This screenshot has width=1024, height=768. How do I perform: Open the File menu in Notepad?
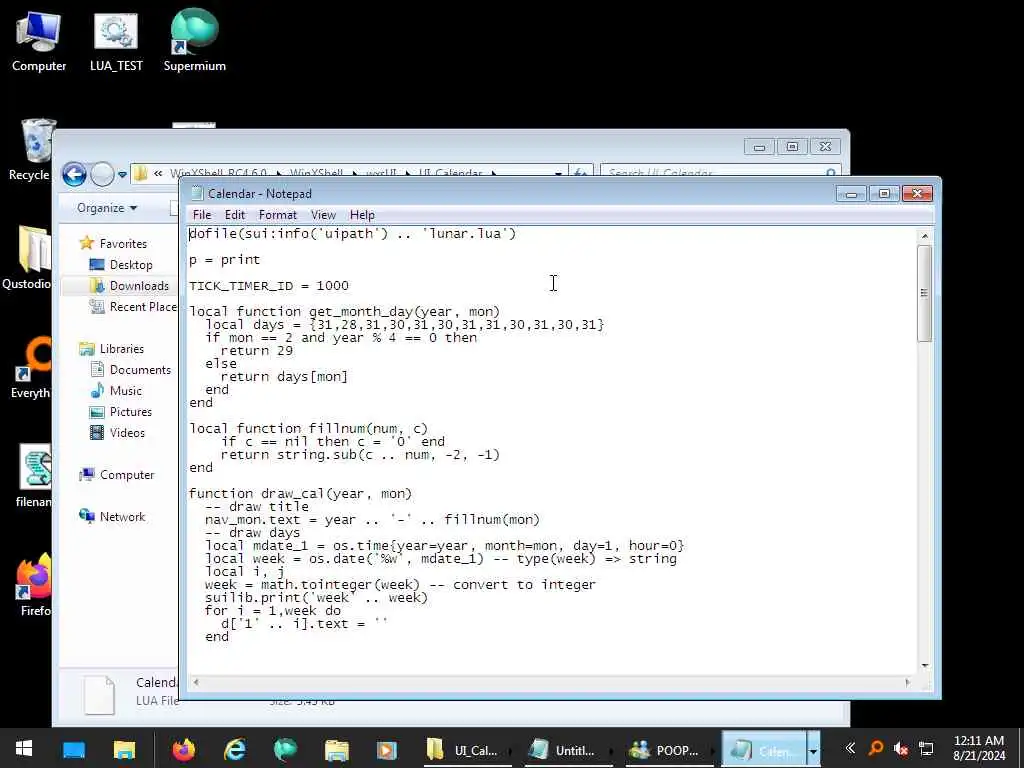pos(202,215)
